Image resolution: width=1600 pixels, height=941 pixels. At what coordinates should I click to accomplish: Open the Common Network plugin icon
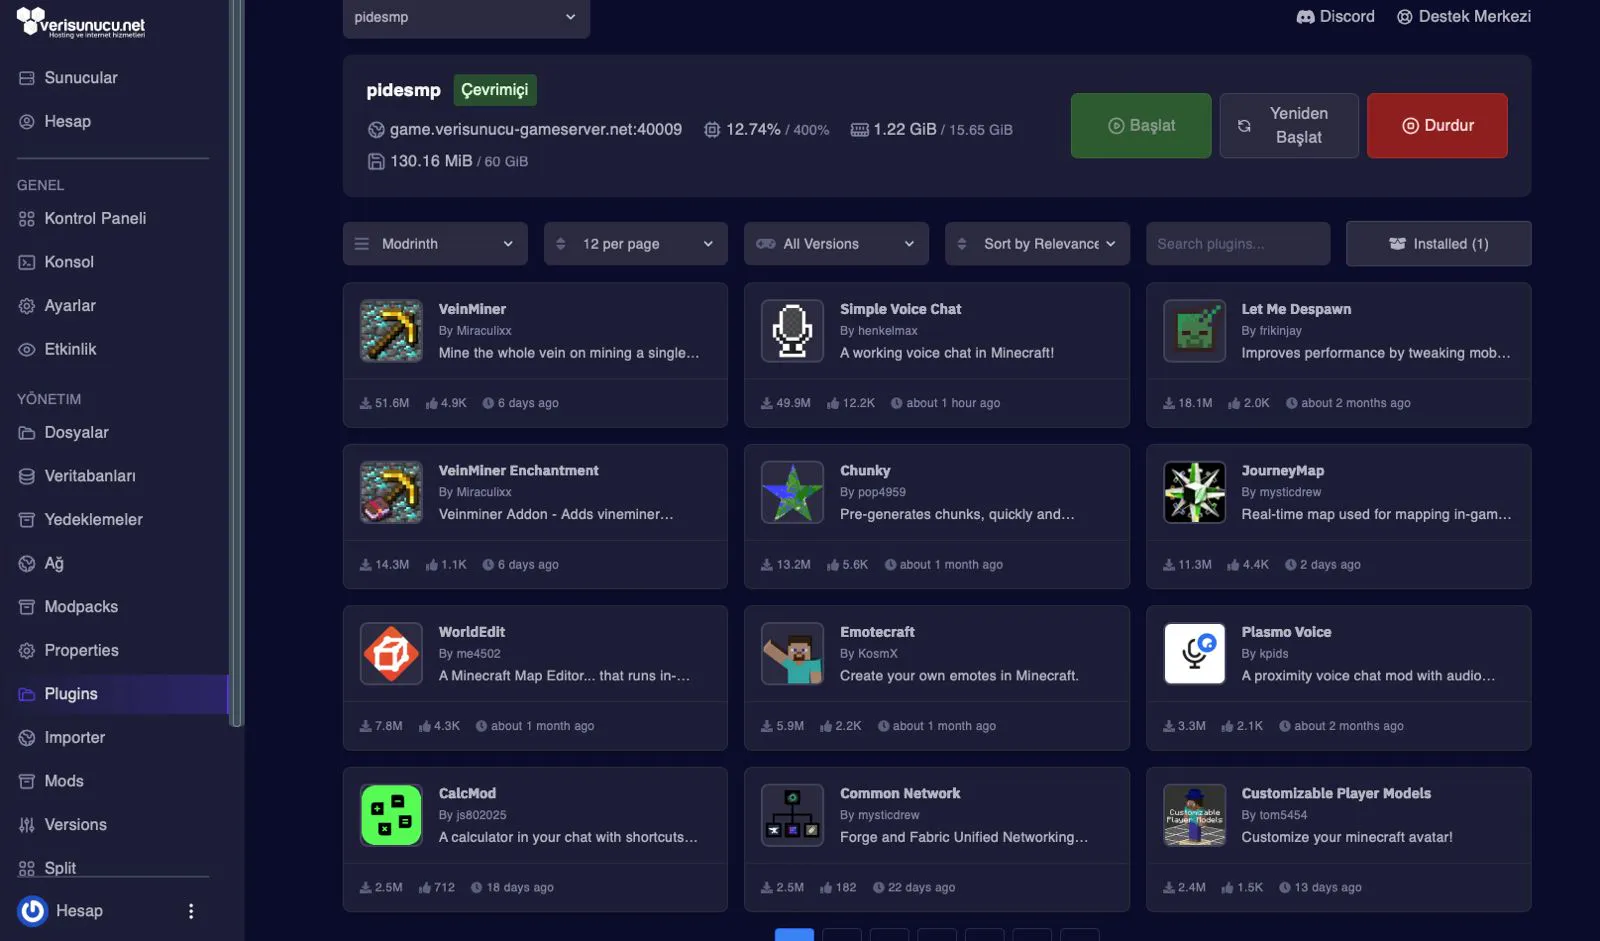(792, 815)
